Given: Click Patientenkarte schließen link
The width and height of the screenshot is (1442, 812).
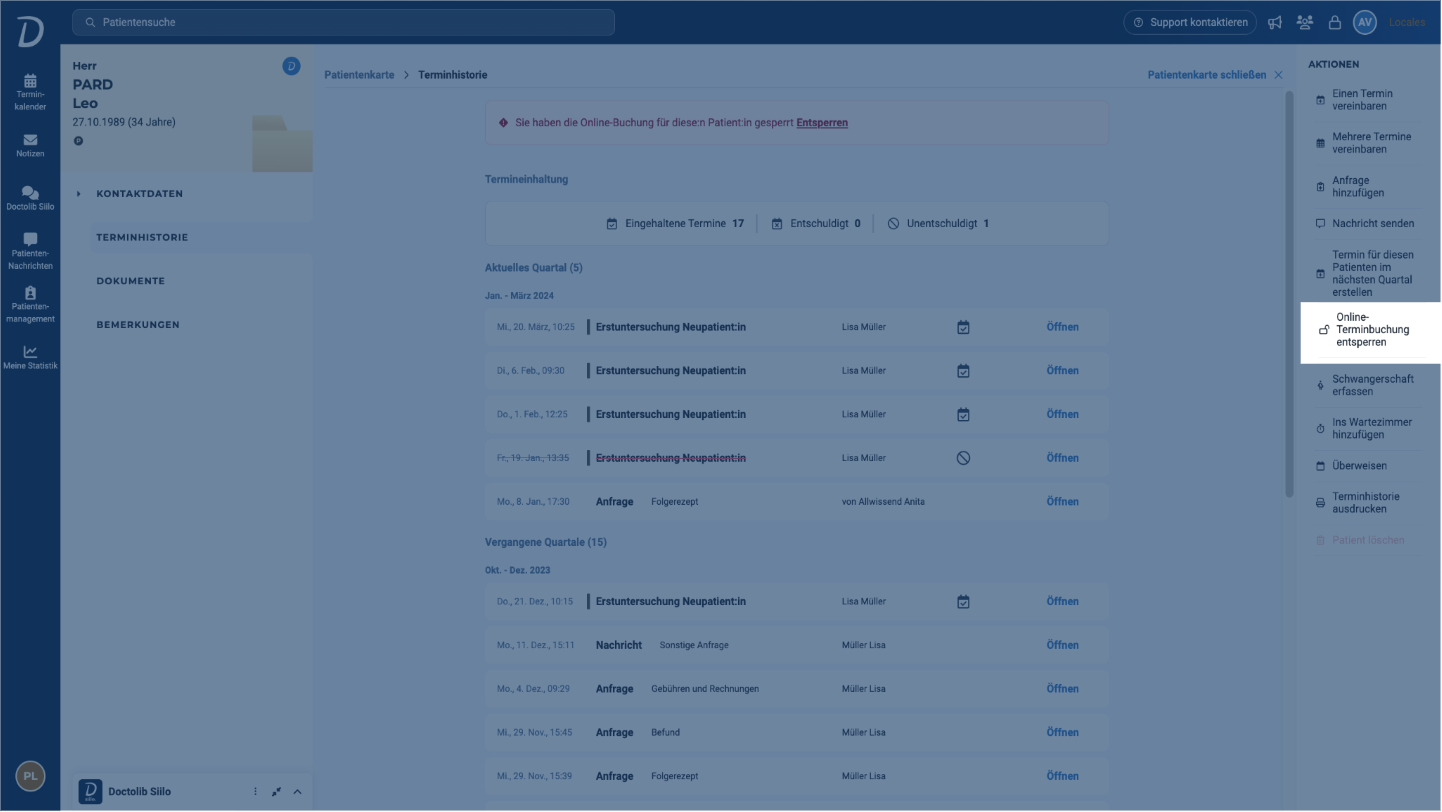Looking at the screenshot, I should [x=1207, y=75].
